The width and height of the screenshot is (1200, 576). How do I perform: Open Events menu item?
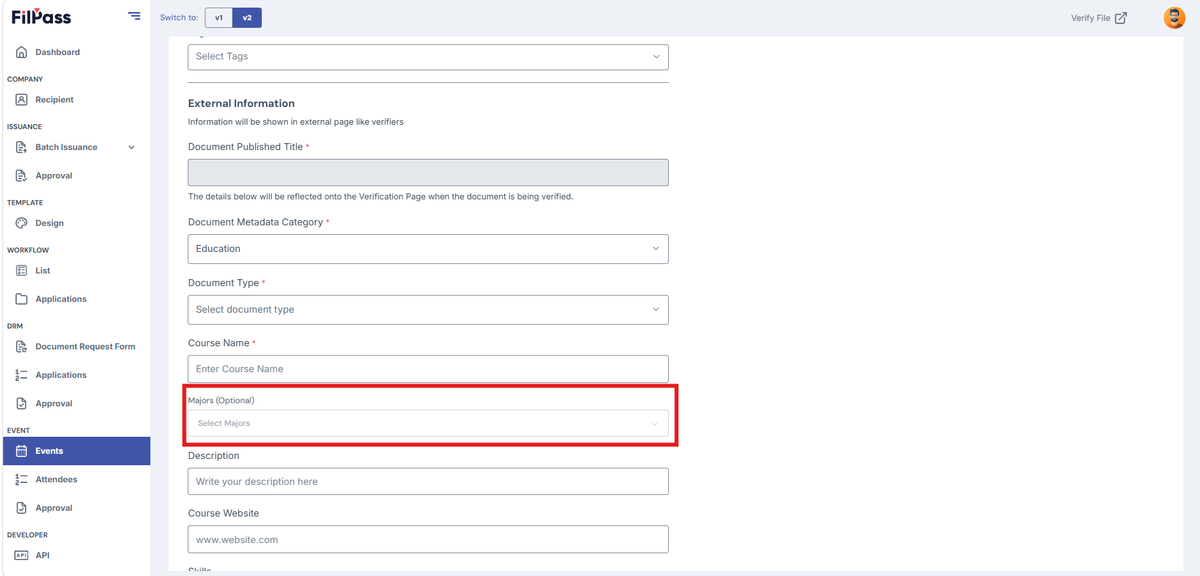pos(75,451)
